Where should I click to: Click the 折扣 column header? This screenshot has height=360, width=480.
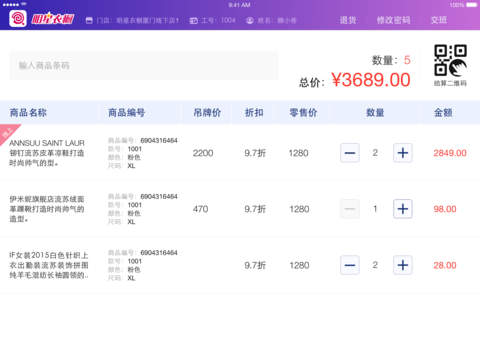[254, 113]
